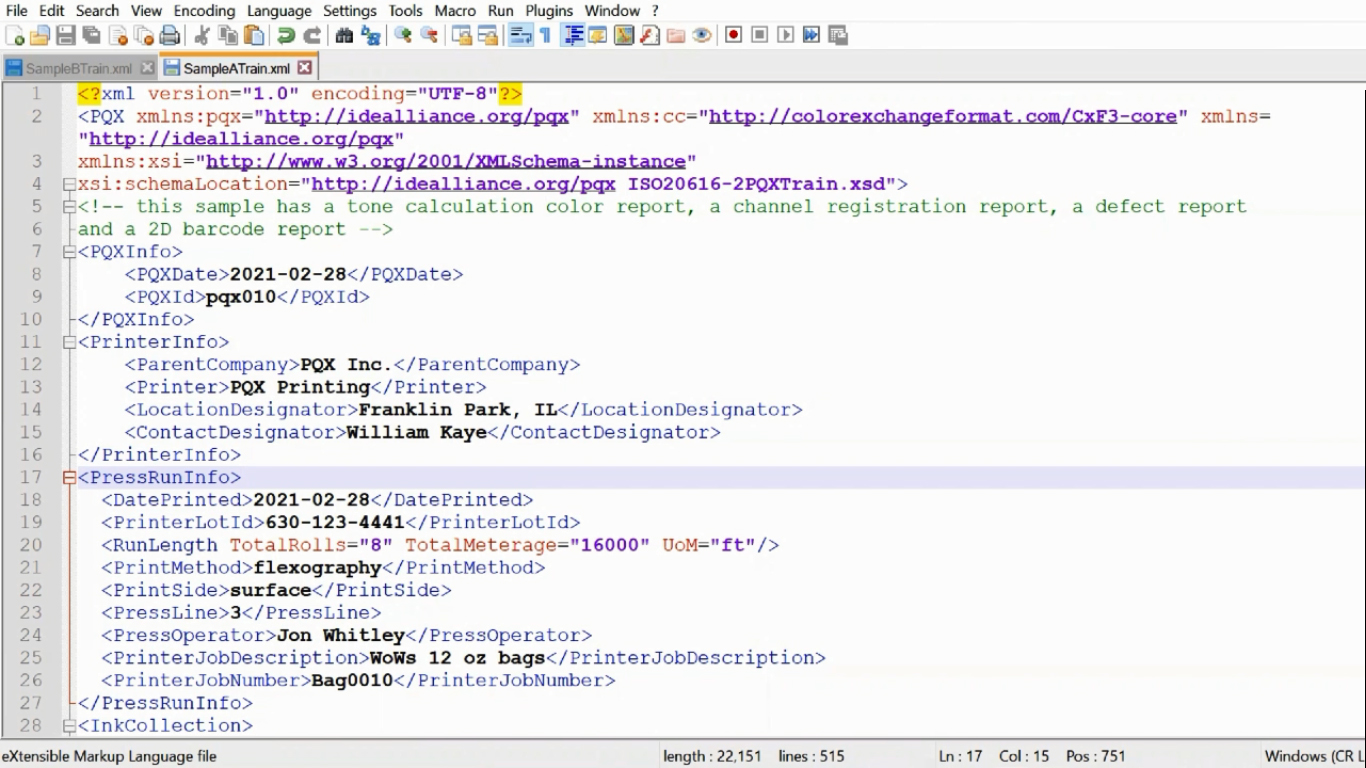Click the Ln : 17 position status field
Viewport: 1366px width, 768px height.
(960, 756)
